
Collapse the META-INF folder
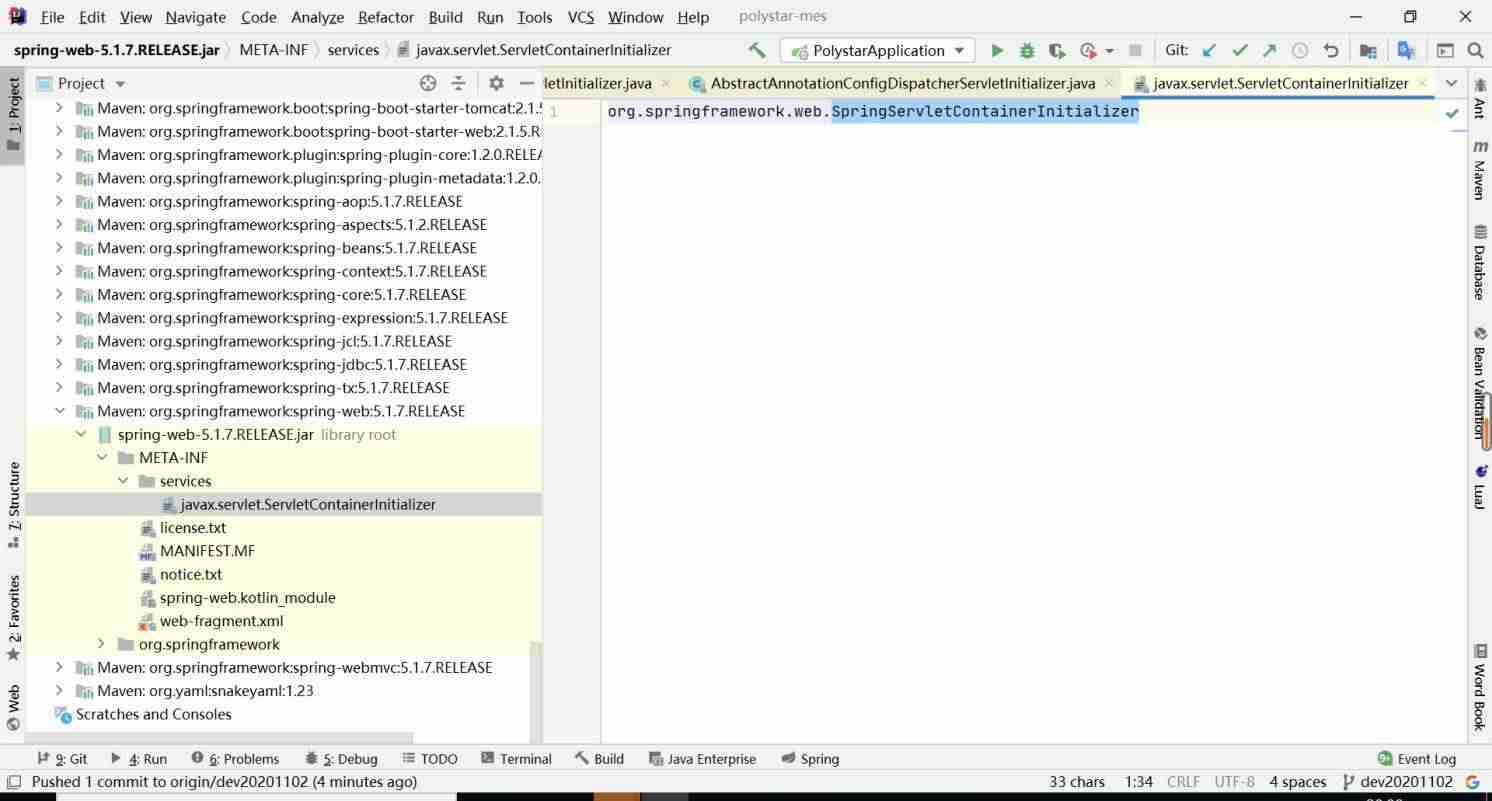[x=101, y=458]
